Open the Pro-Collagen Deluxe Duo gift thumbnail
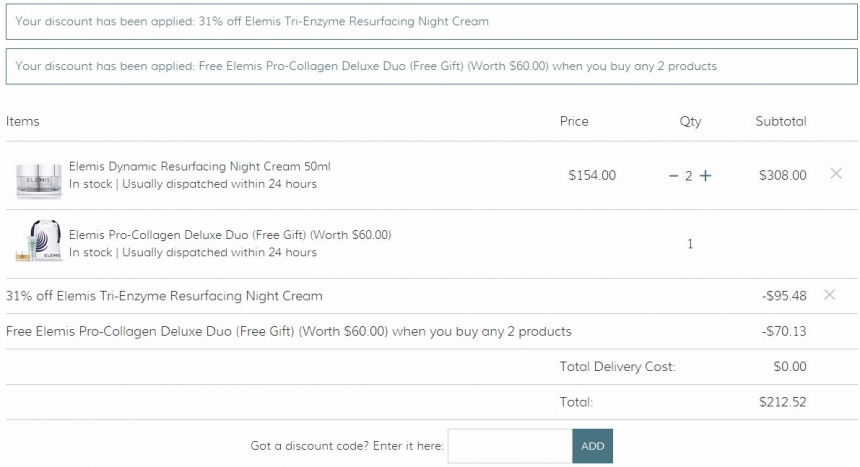Image resolution: width=860 pixels, height=467 pixels. [x=39, y=241]
